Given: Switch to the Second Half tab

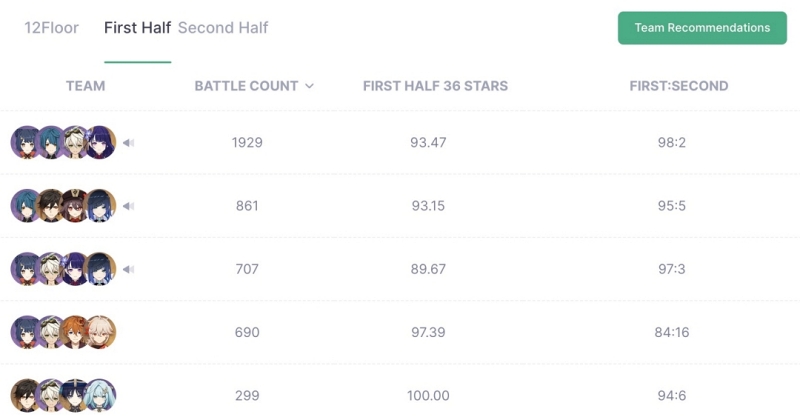Looking at the screenshot, I should pyautogui.click(x=222, y=28).
